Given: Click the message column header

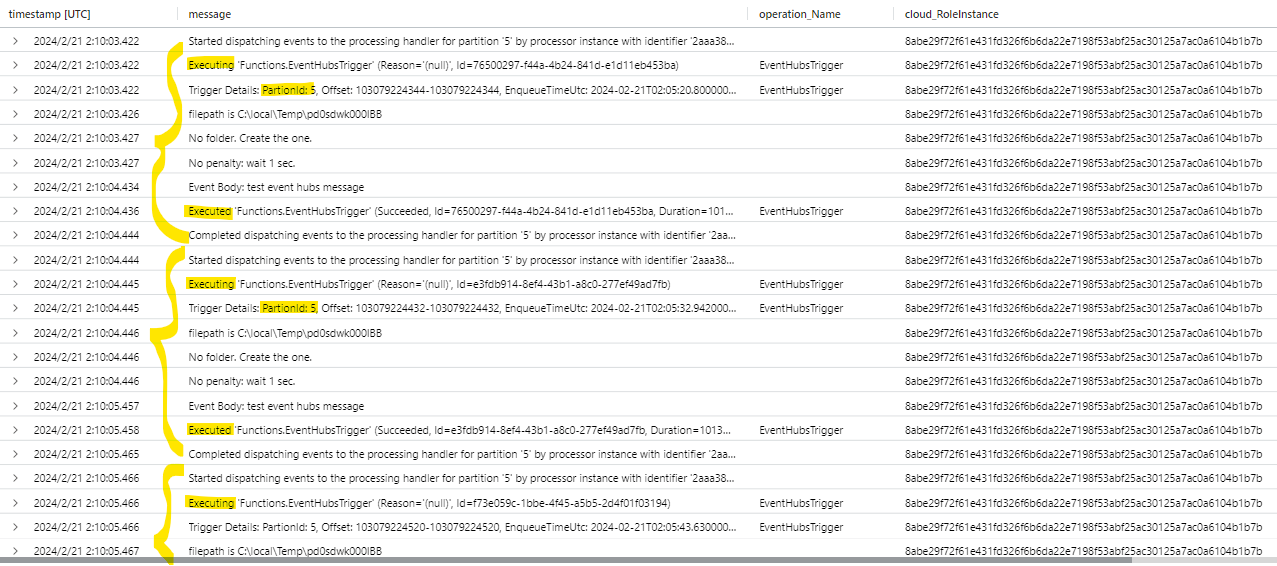Looking at the screenshot, I should pyautogui.click(x=209, y=14).
